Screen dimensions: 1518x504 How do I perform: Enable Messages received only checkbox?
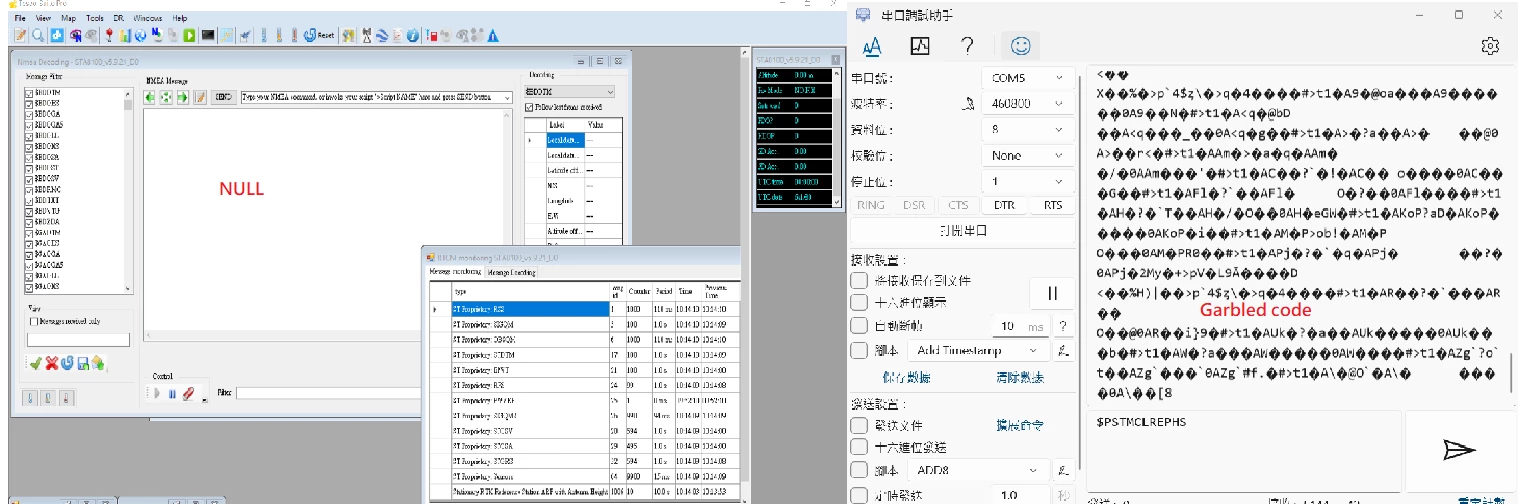click(x=35, y=321)
